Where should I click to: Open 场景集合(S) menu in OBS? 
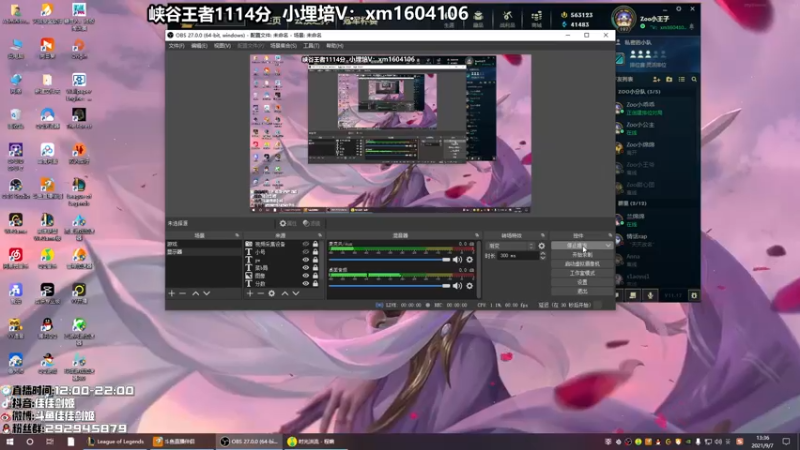click(283, 46)
